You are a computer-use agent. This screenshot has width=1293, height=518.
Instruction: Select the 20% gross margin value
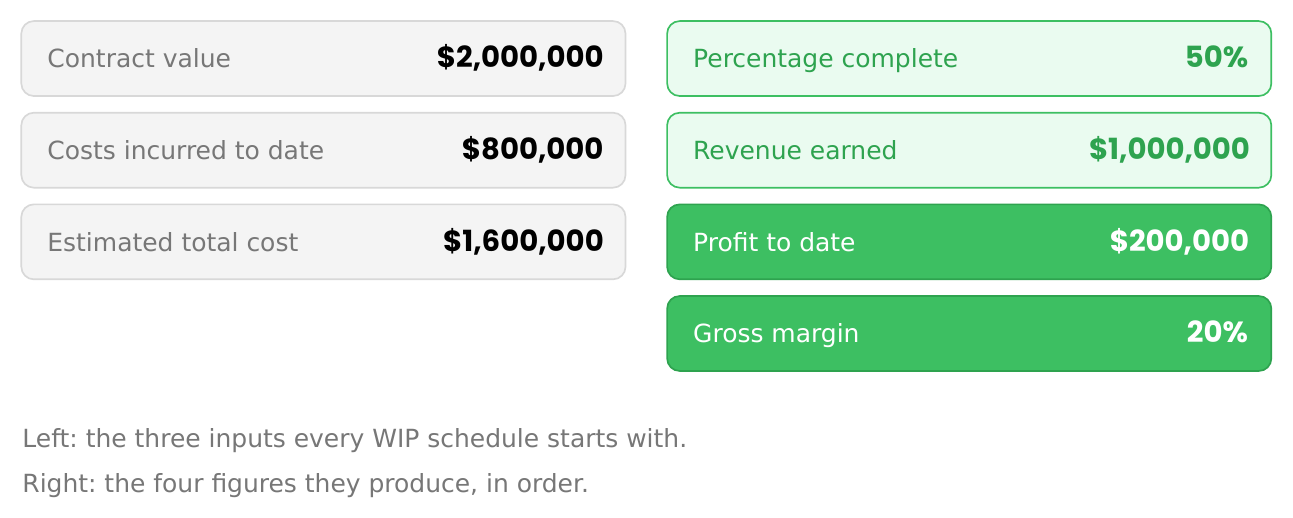pos(1217,333)
